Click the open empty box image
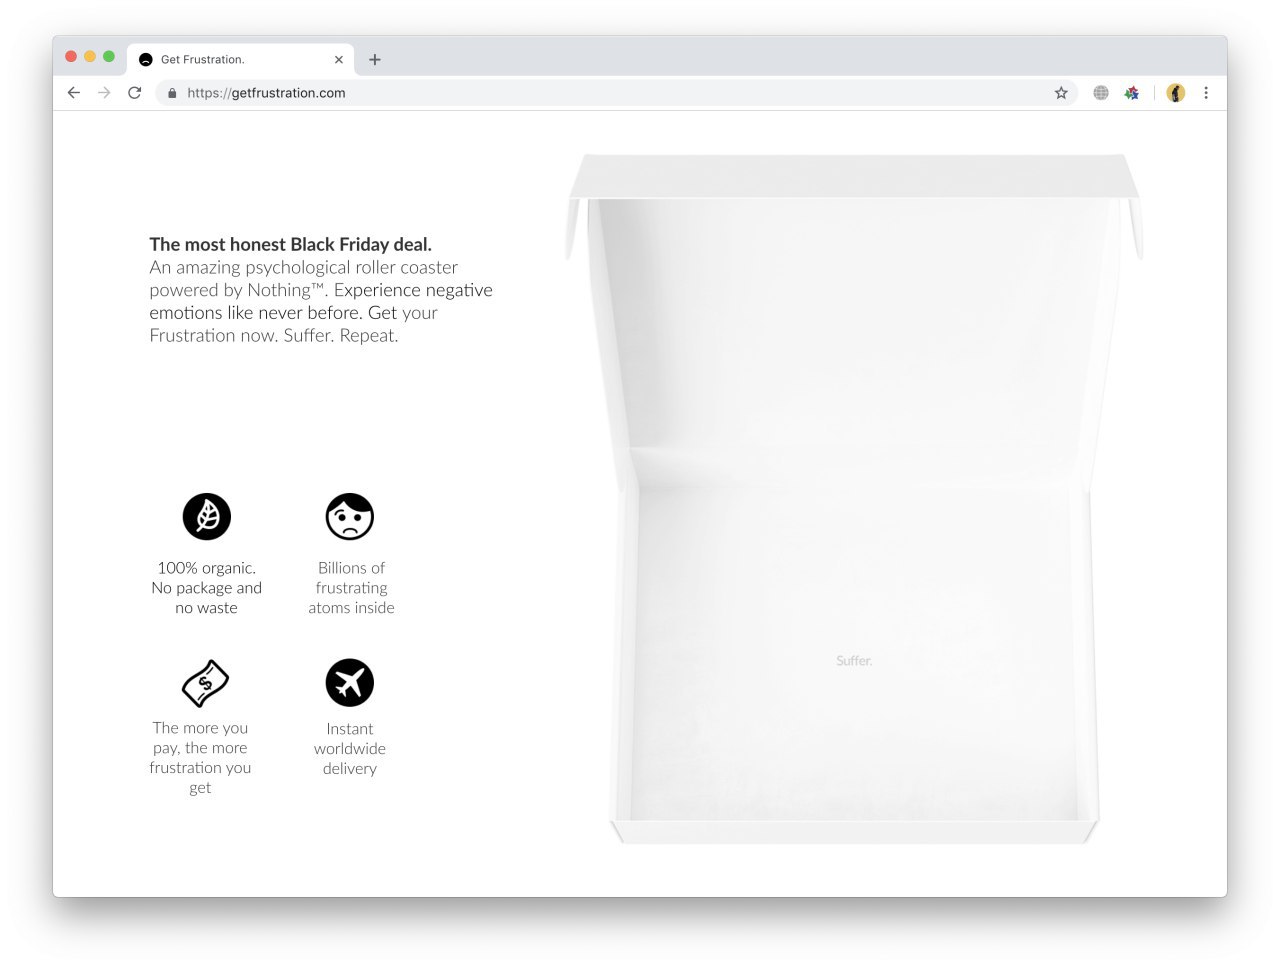The height and width of the screenshot is (967, 1280). [x=854, y=498]
